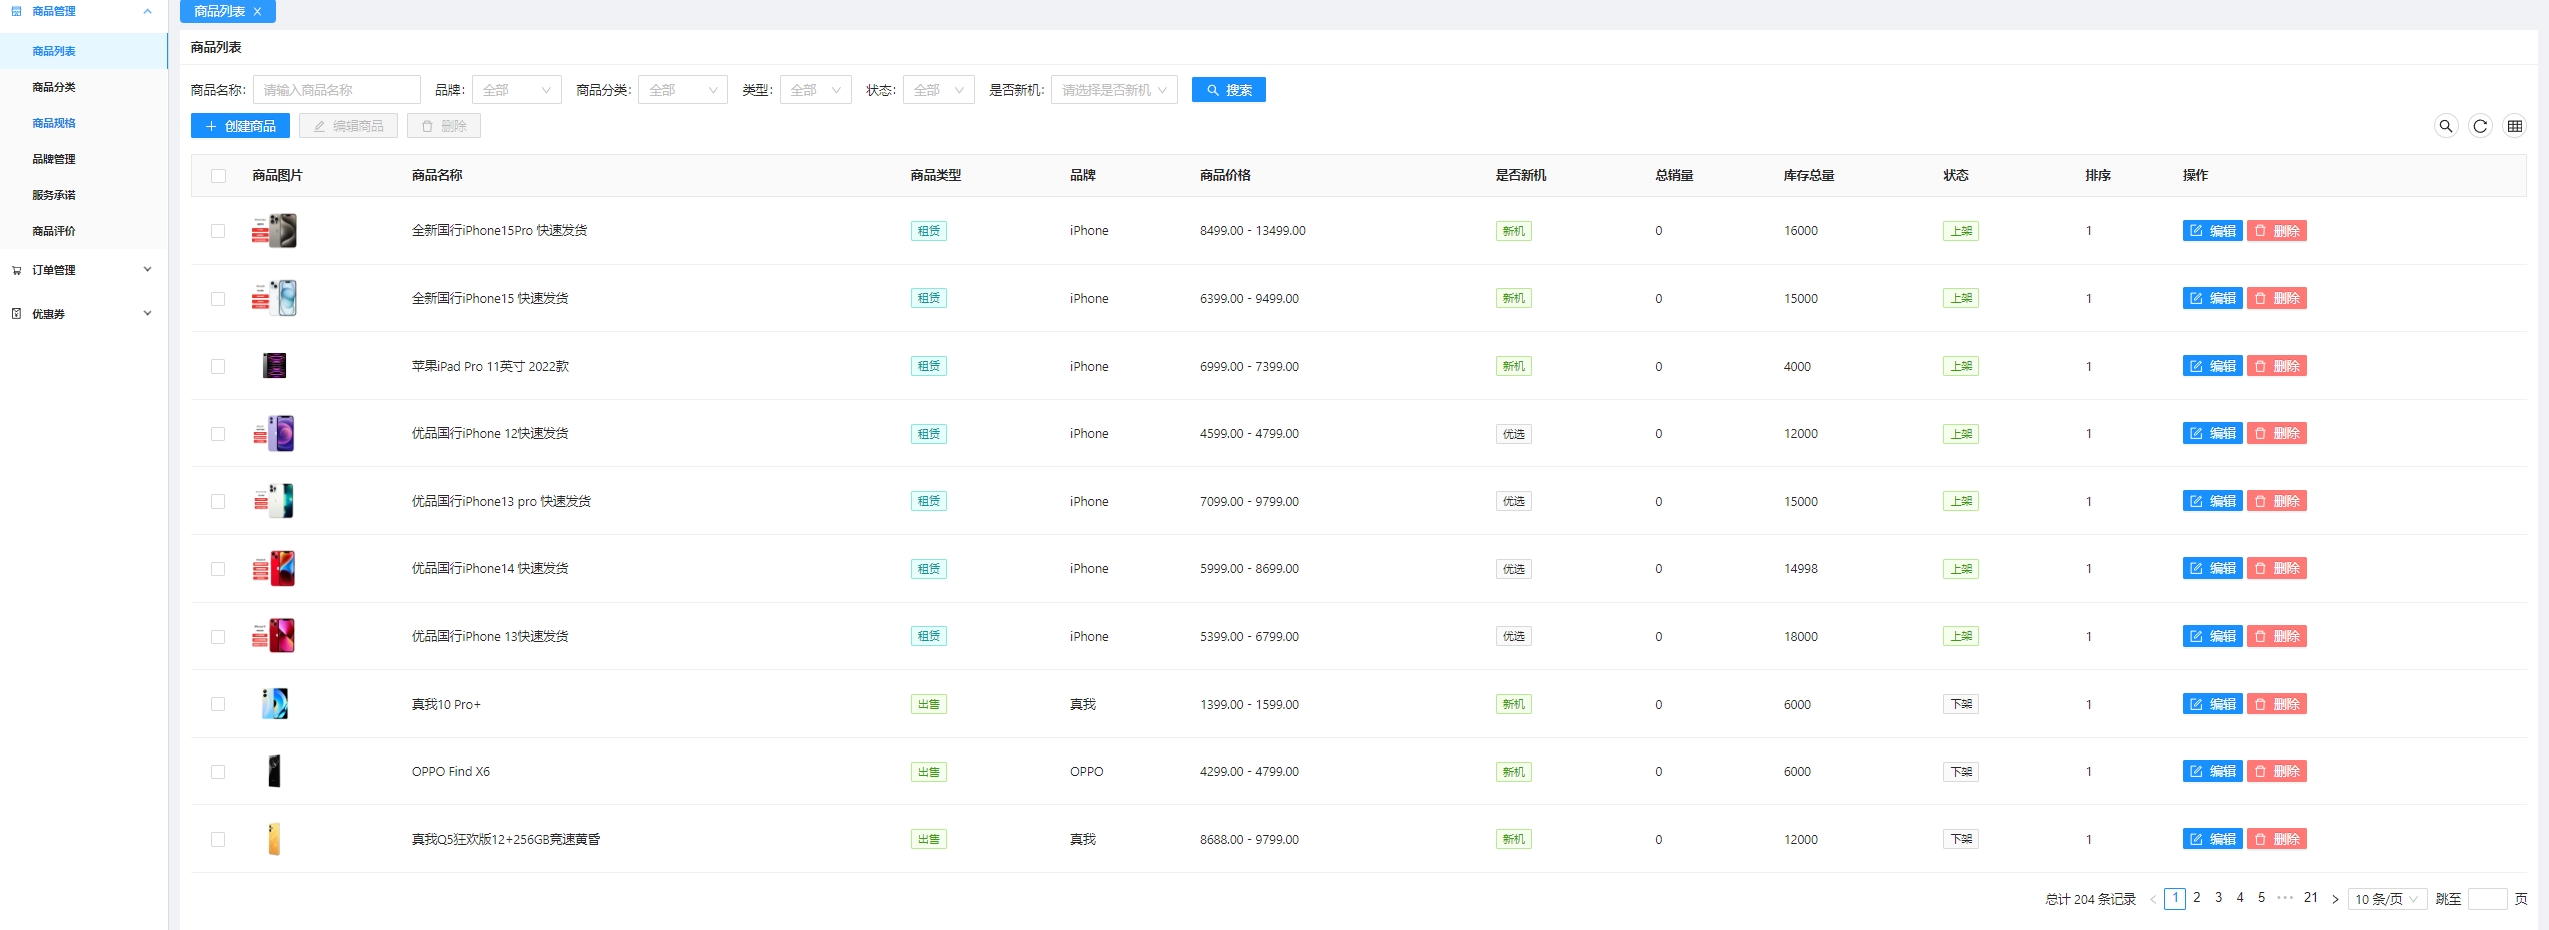
Task: Click the refresh table icon
Action: tap(2480, 126)
